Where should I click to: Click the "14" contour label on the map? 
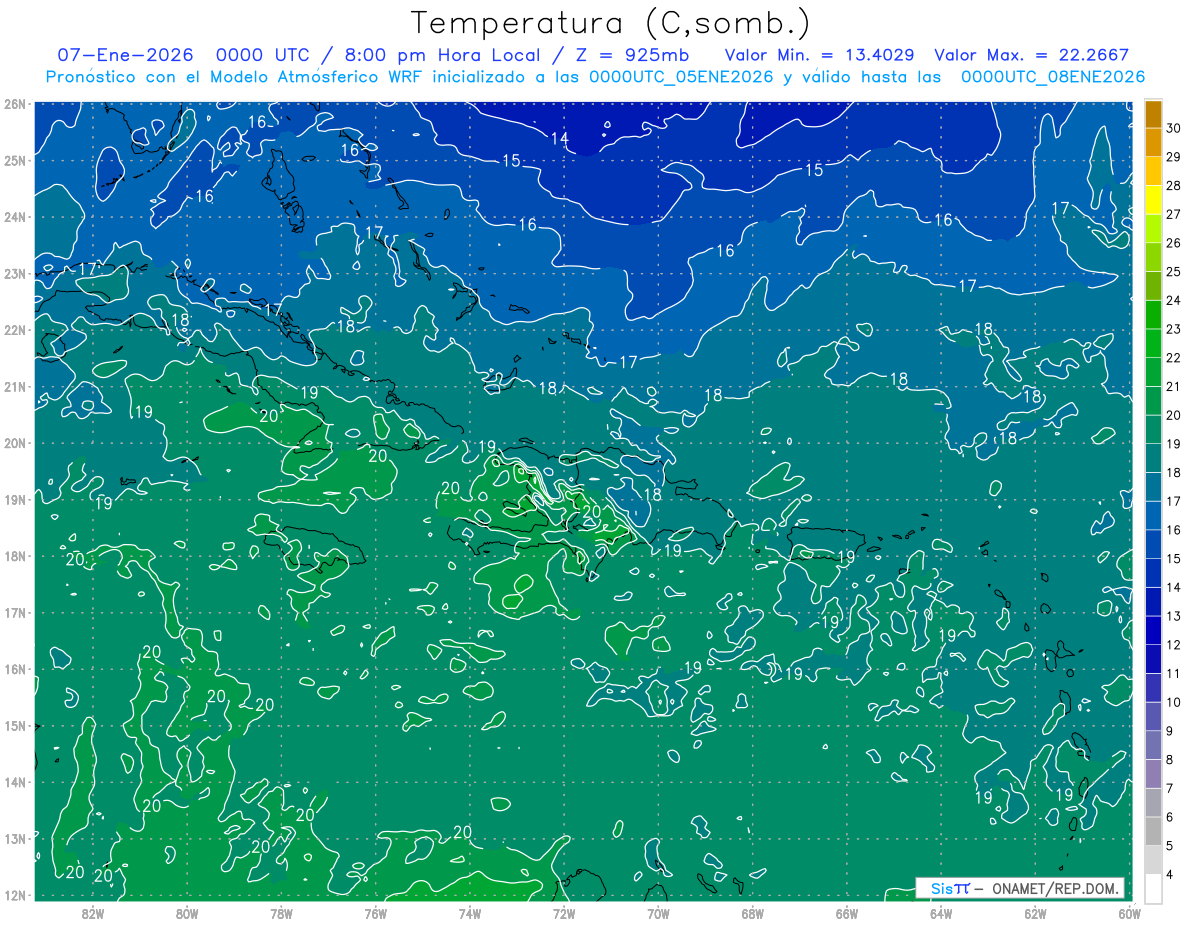pos(559,138)
